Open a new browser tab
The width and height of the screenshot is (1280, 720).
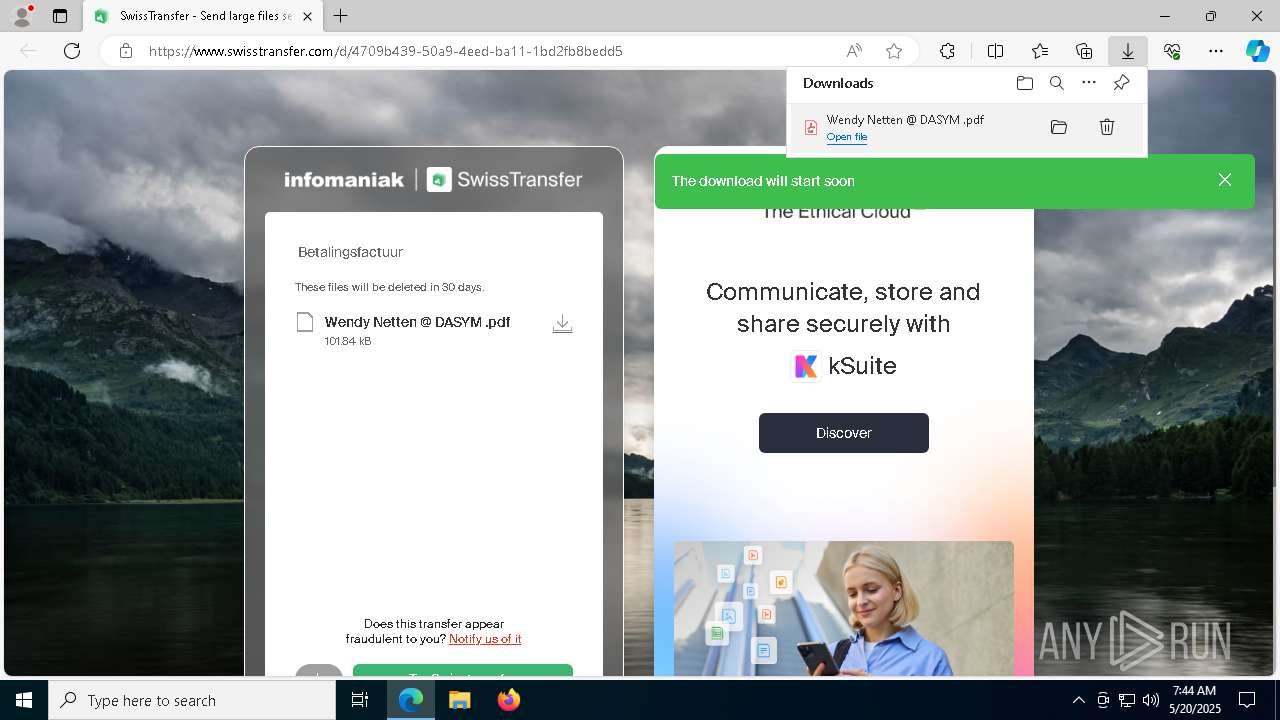pos(341,16)
